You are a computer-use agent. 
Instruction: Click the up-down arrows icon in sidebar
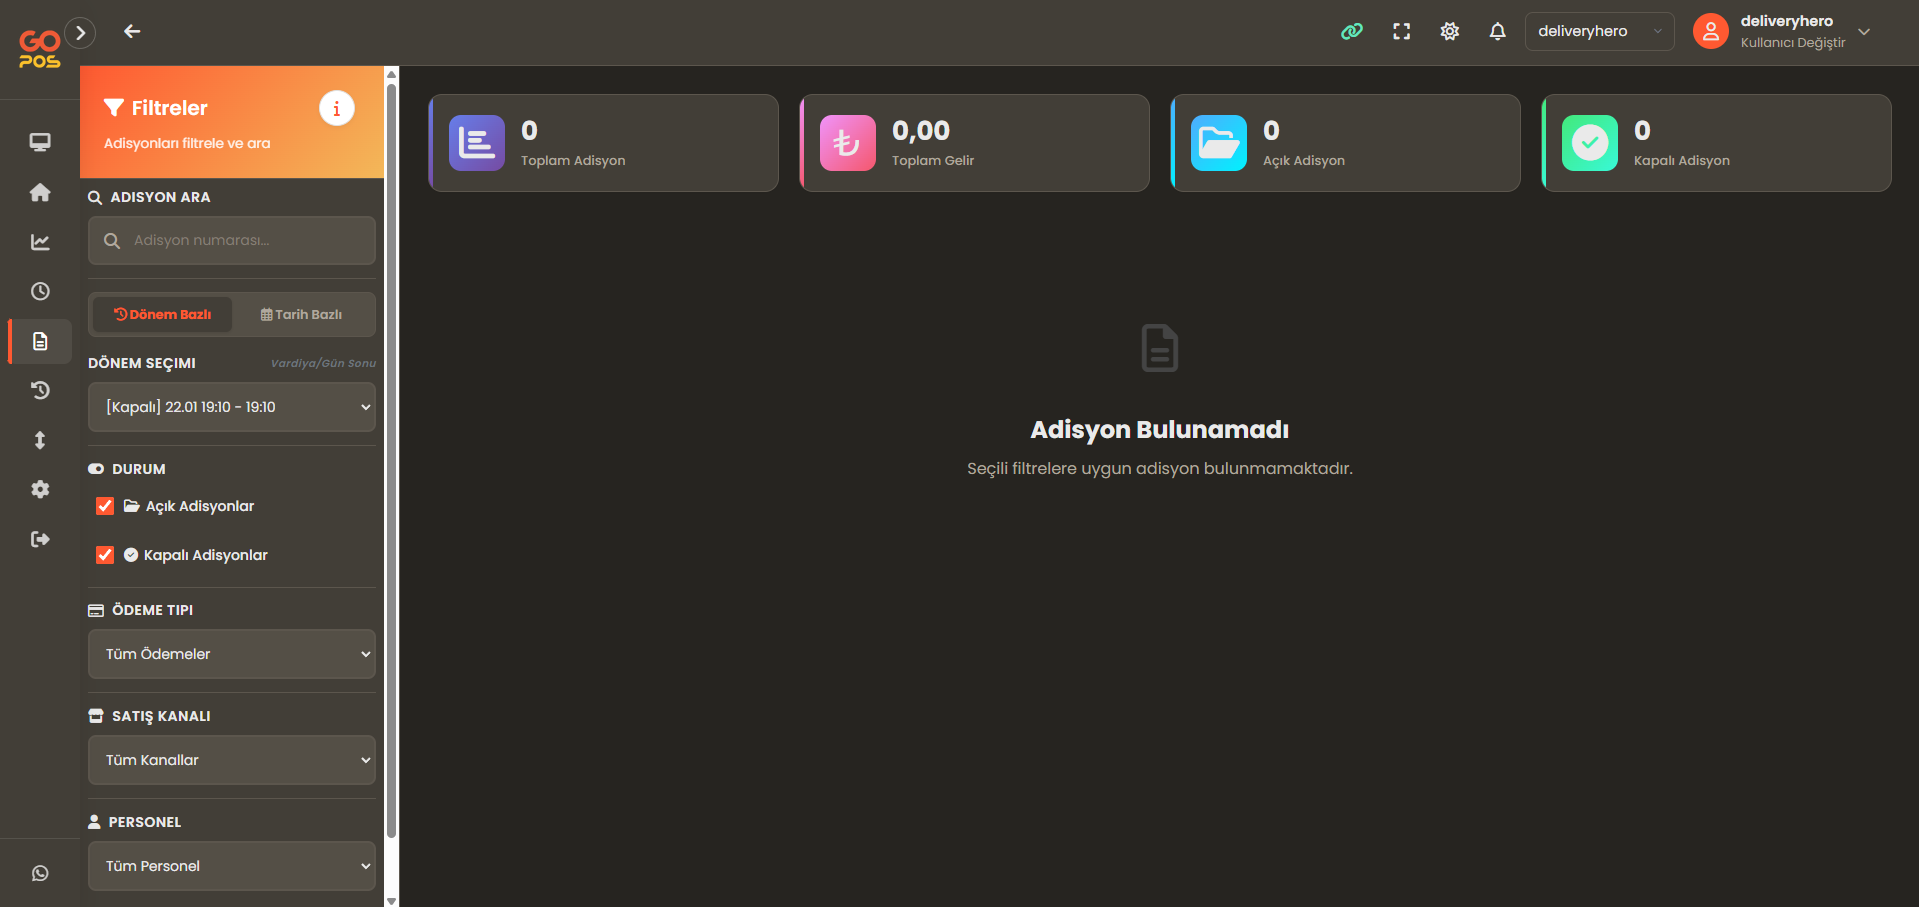click(40, 440)
